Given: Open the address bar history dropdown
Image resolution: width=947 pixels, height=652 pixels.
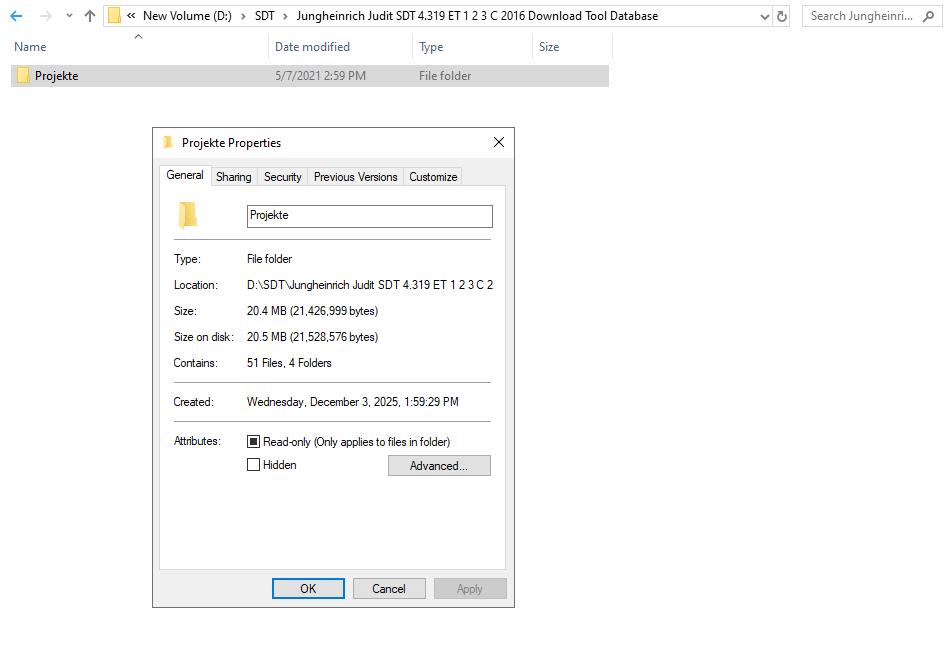Looking at the screenshot, I should pyautogui.click(x=765, y=16).
